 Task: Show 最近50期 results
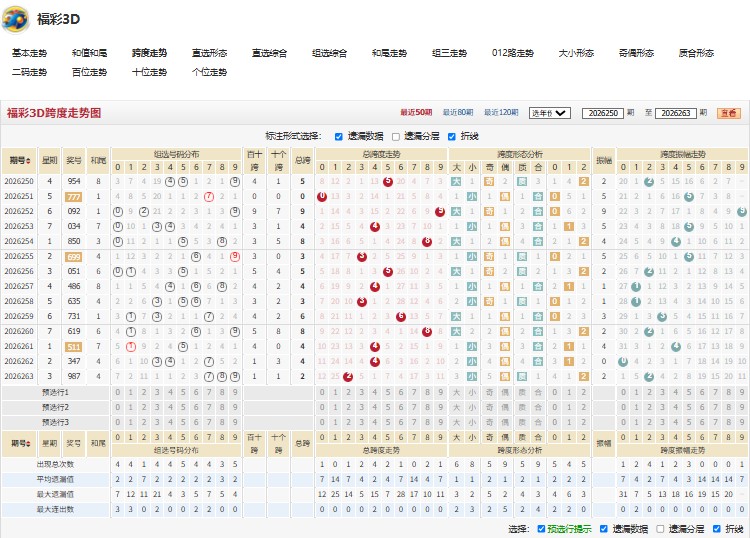pyautogui.click(x=416, y=112)
